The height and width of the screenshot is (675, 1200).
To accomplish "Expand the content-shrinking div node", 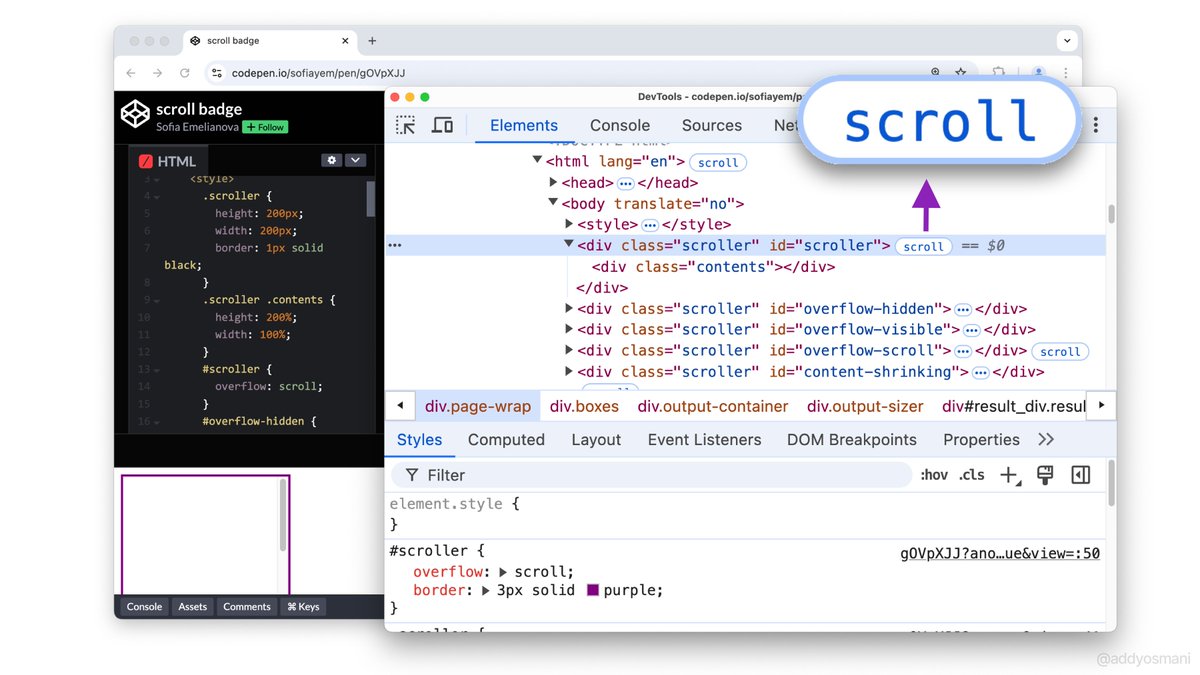I will pyautogui.click(x=570, y=372).
